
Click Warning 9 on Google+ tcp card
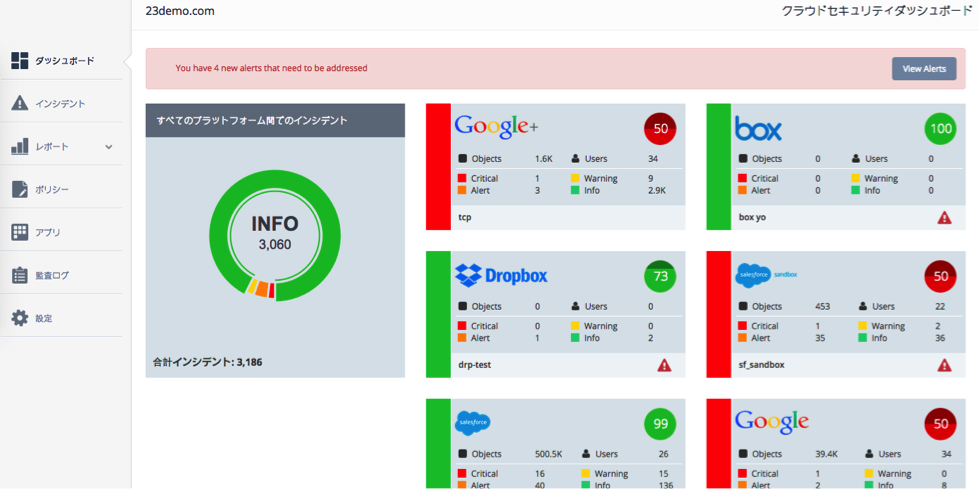(651, 179)
